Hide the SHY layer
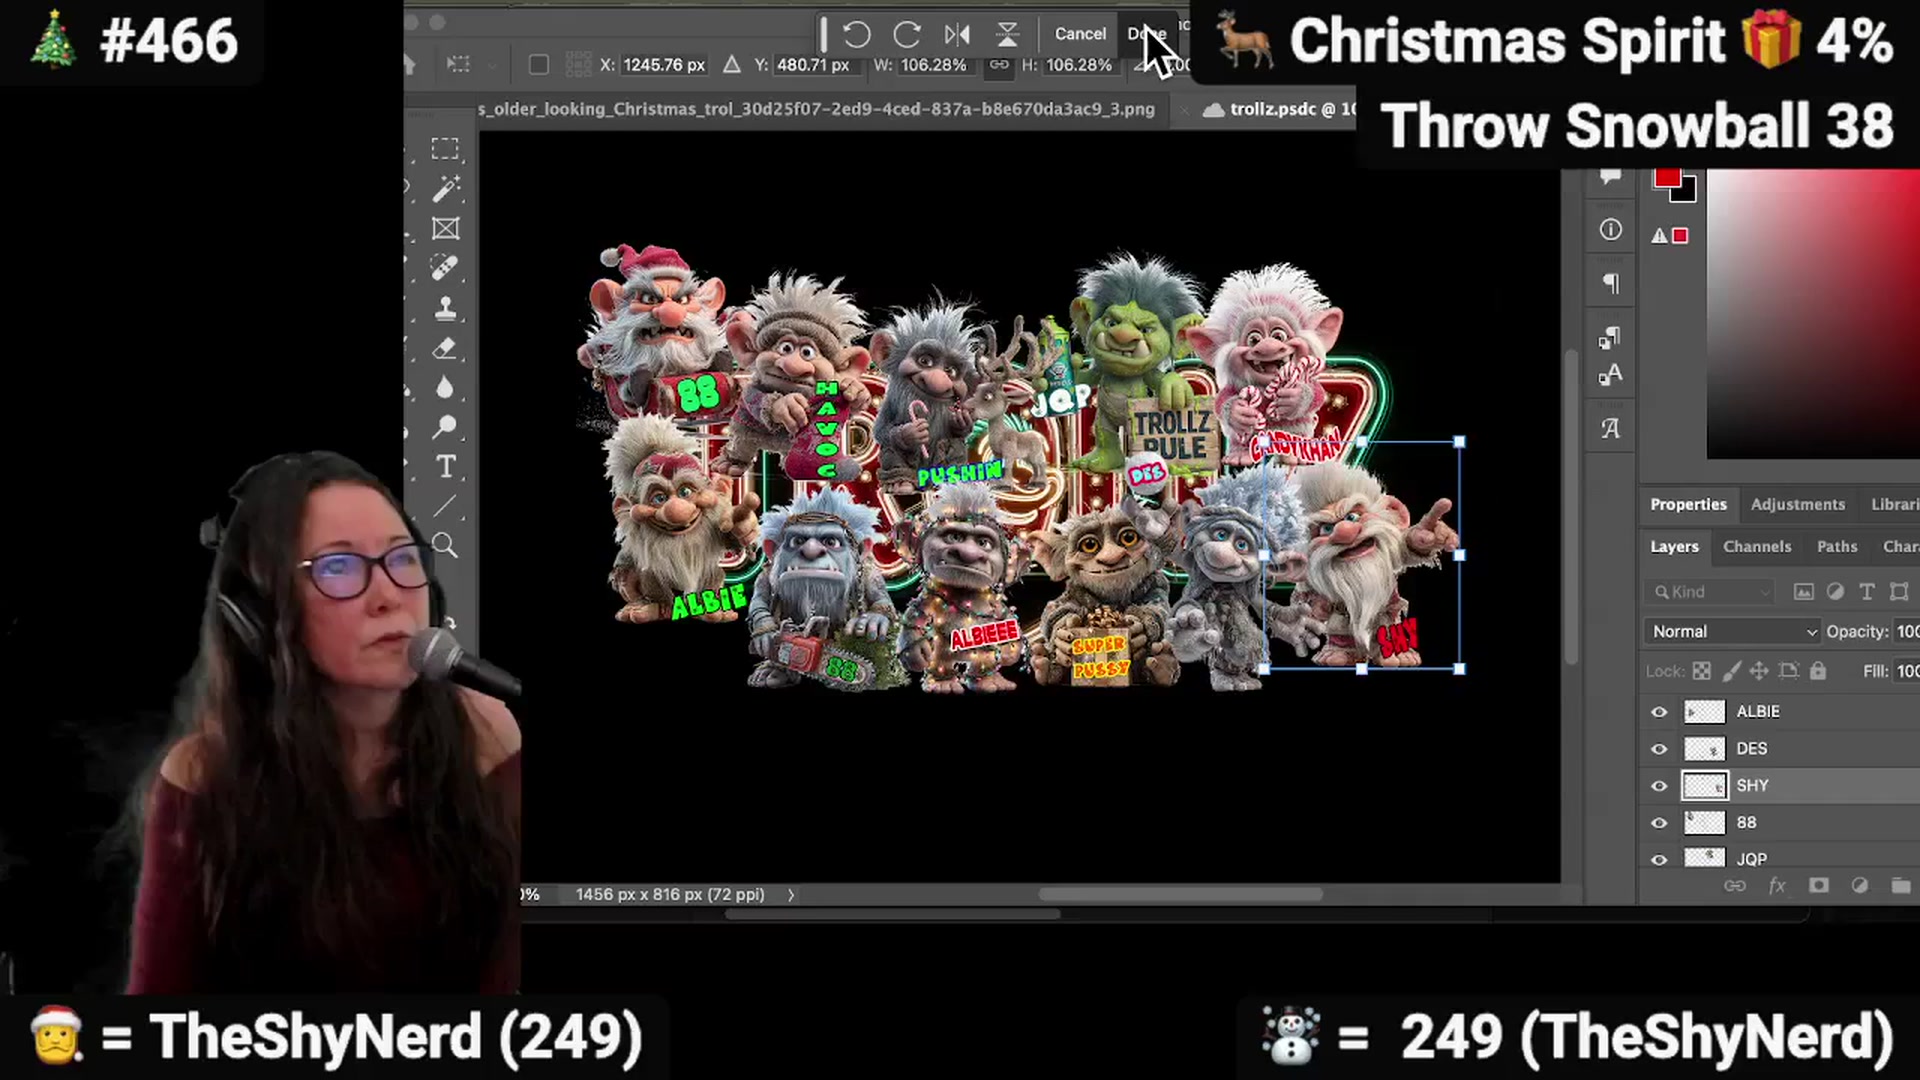Screen dimensions: 1920x1080 click(x=1659, y=786)
